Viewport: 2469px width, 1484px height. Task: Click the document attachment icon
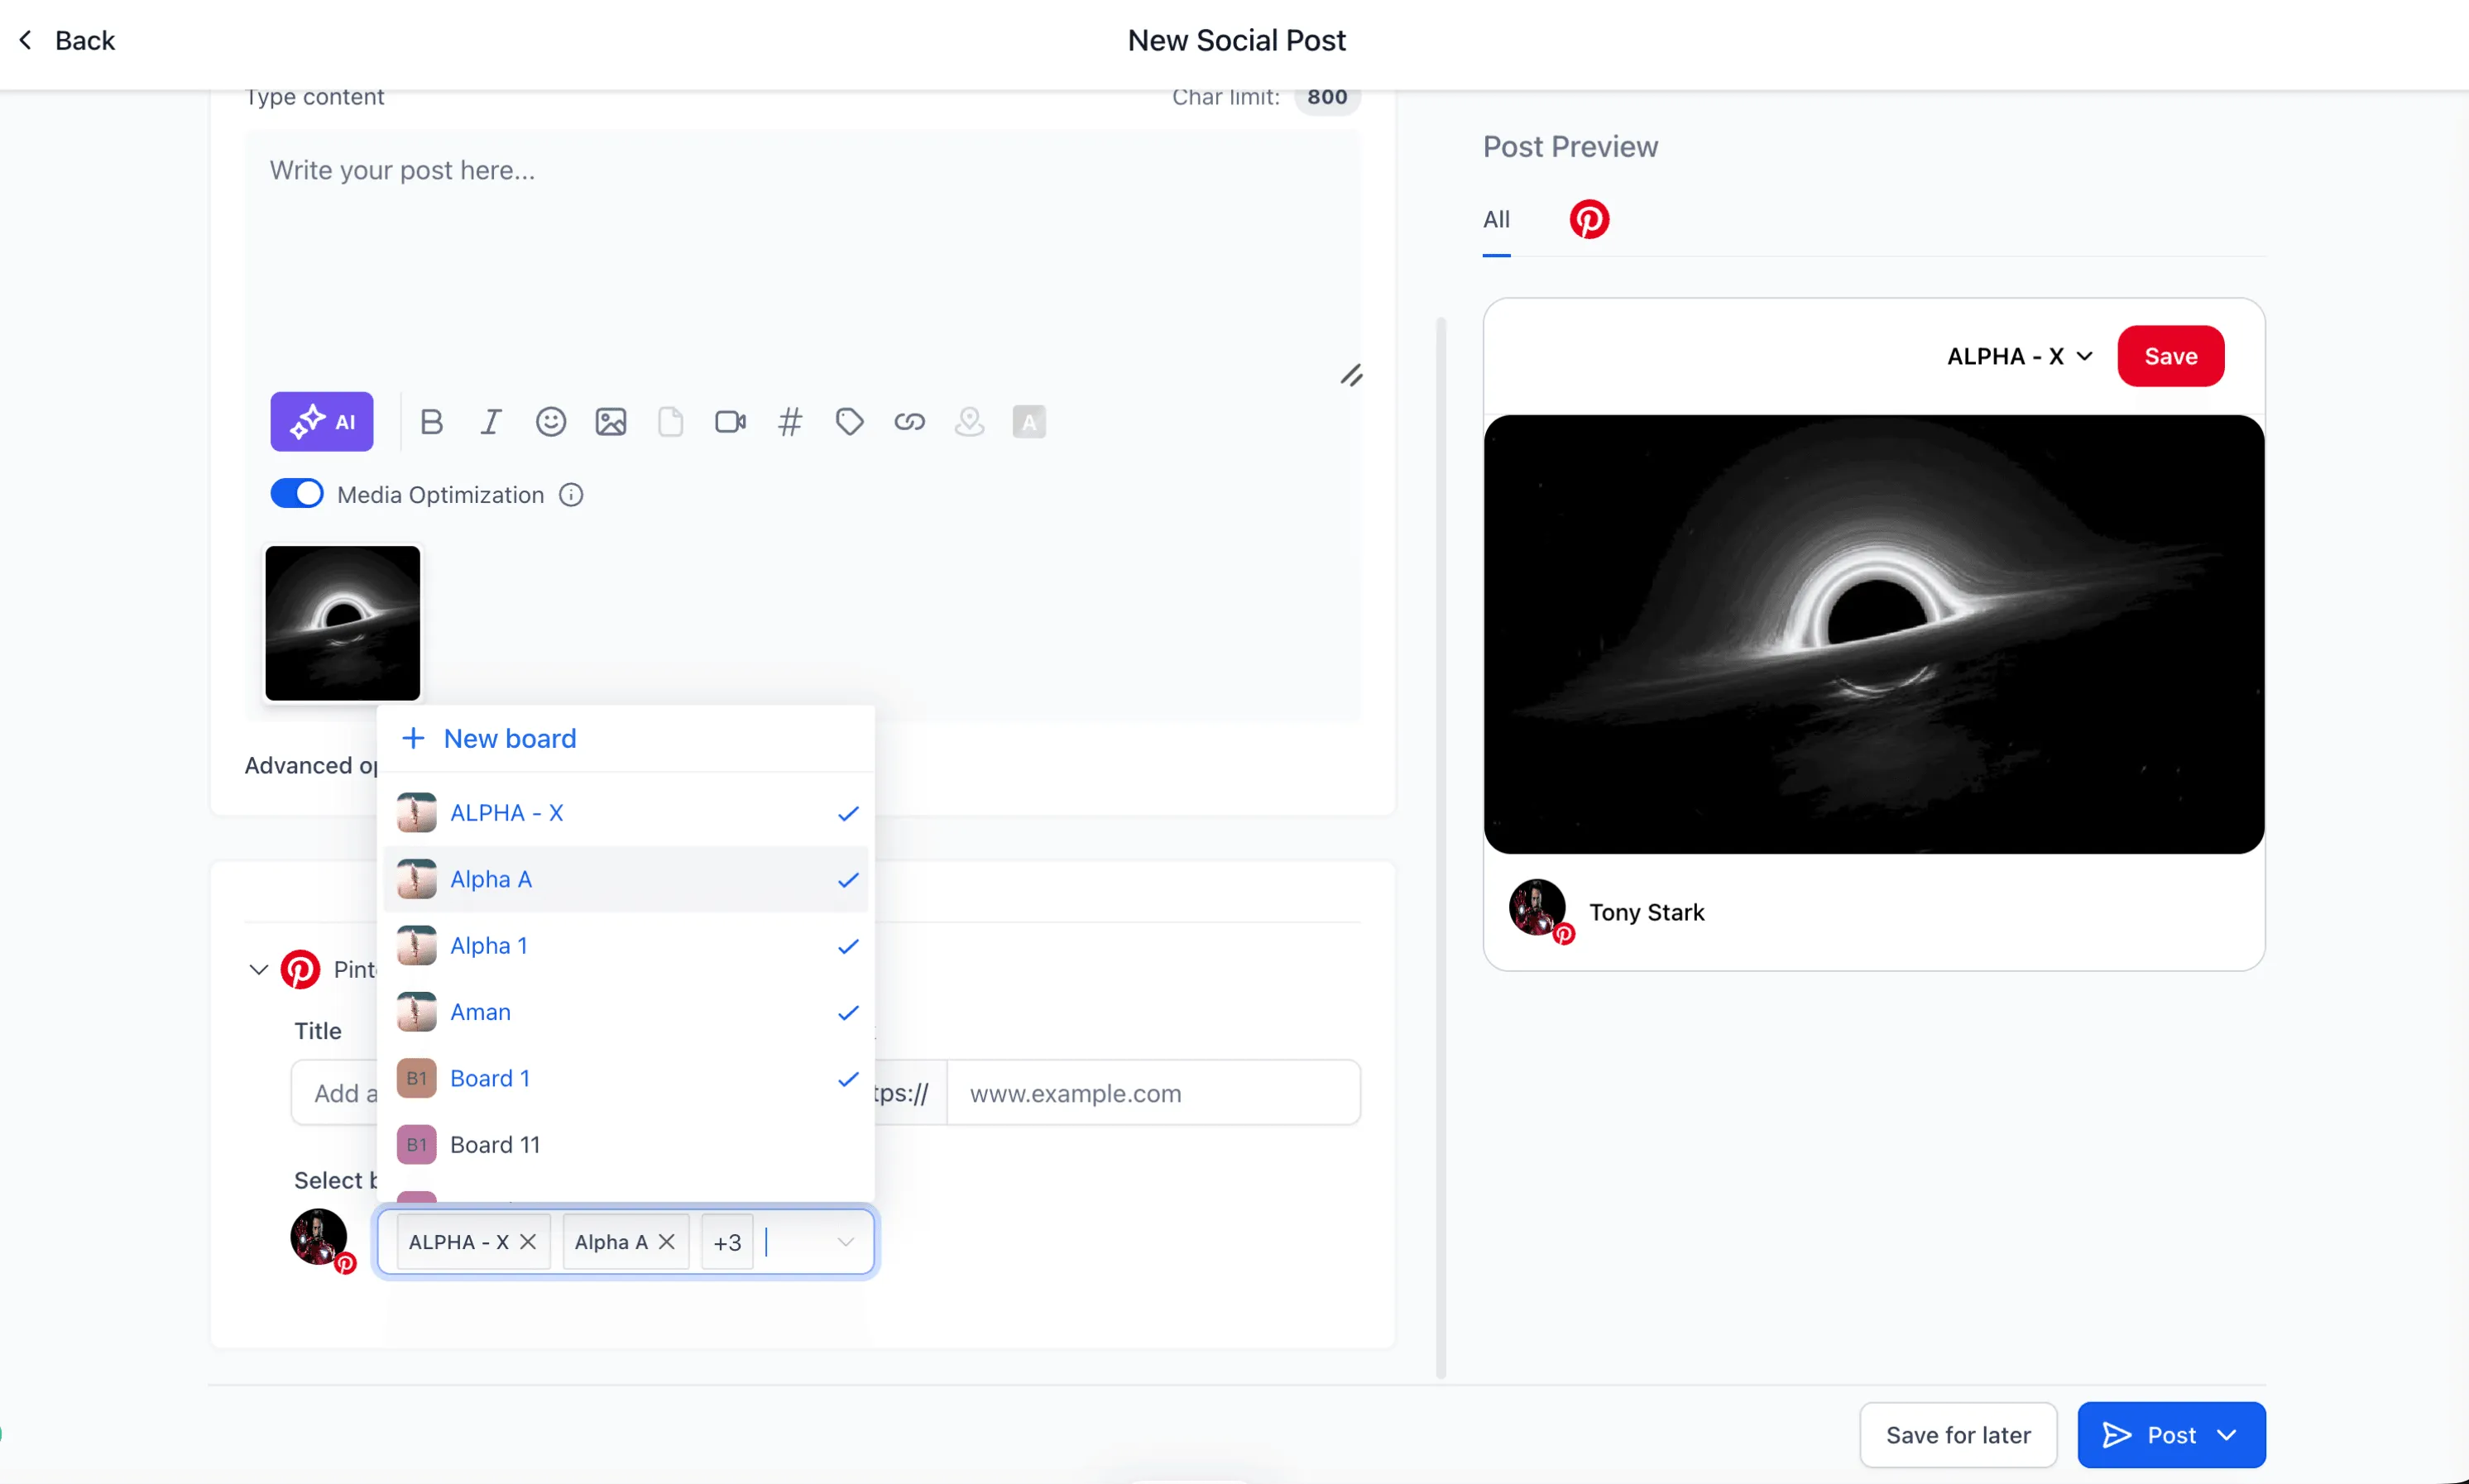pos(670,422)
